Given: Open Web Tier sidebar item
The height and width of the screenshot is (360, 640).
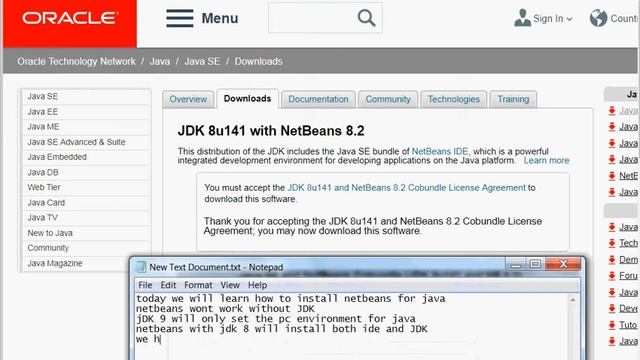Looking at the screenshot, I should pos(86,187).
